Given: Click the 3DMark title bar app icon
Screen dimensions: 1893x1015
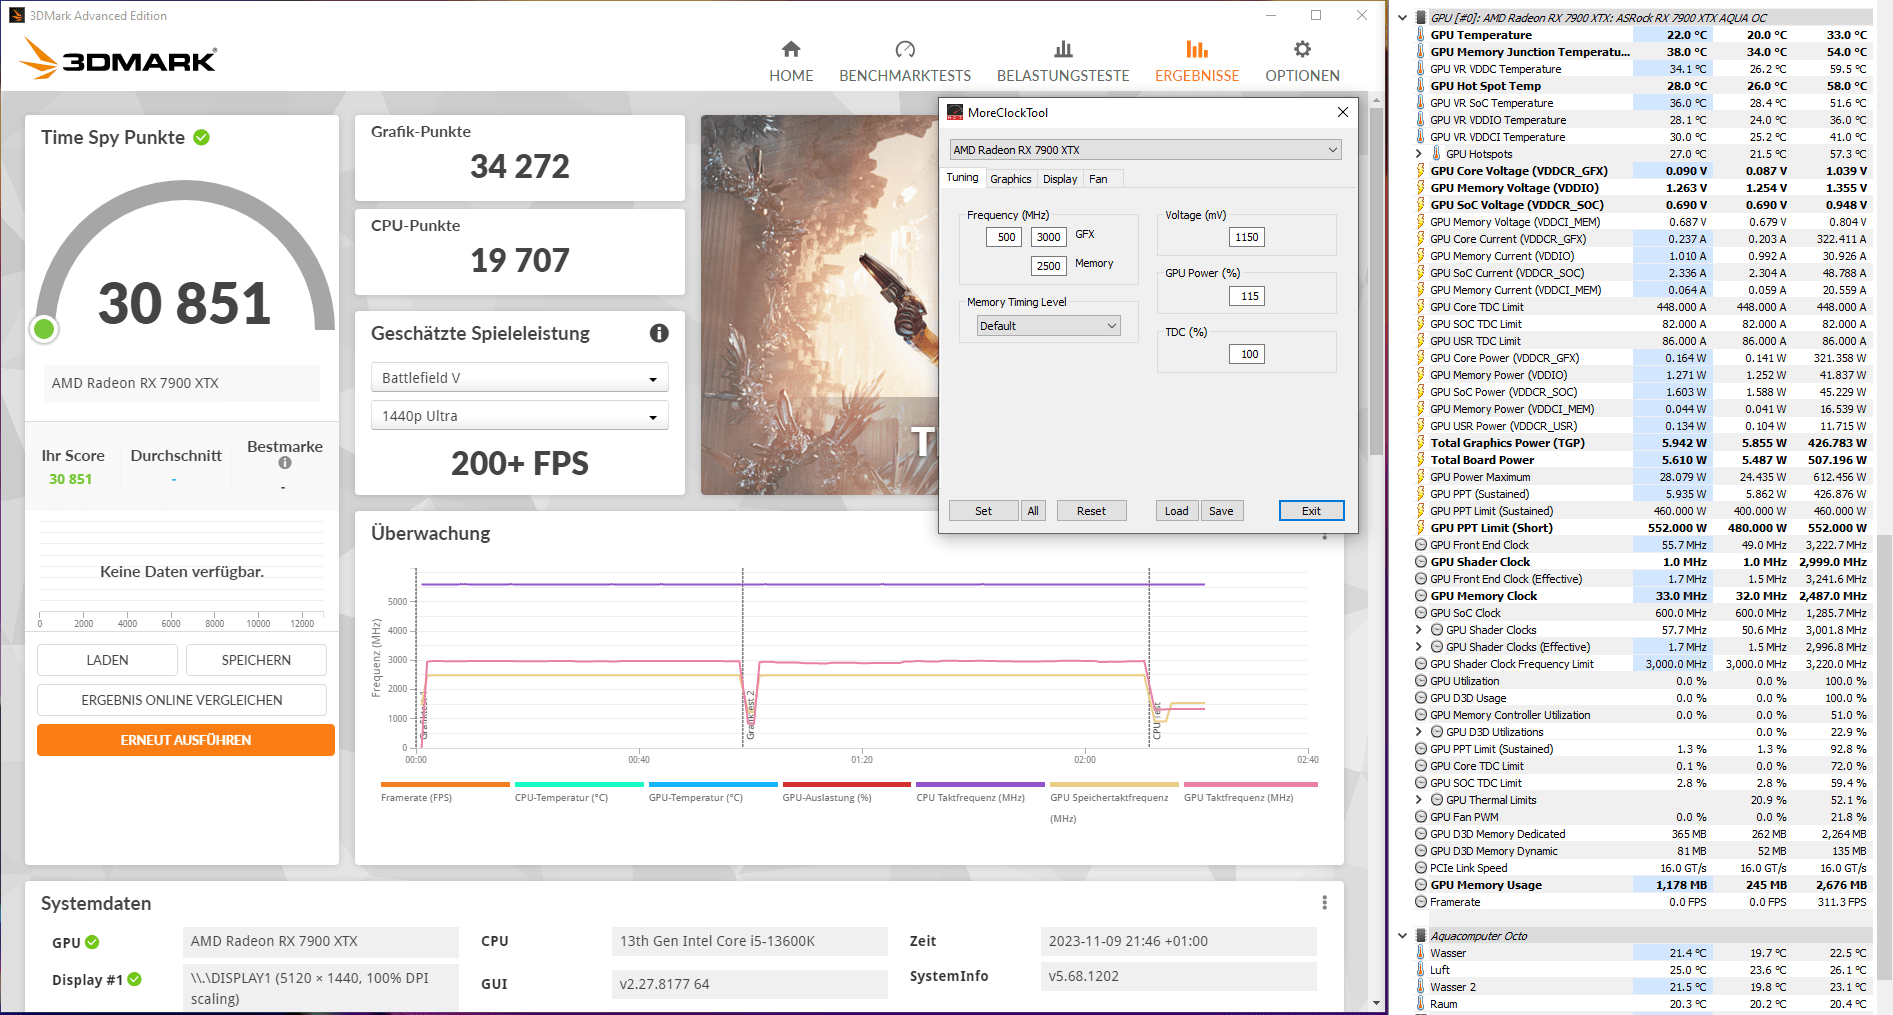Looking at the screenshot, I should click(17, 15).
